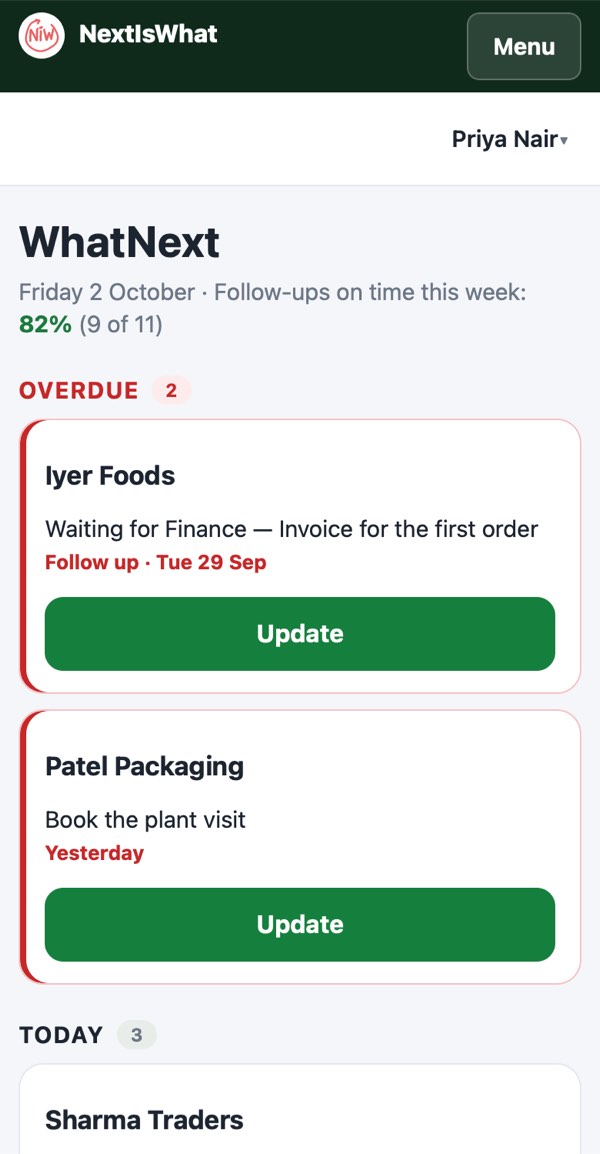Click the Overdue count badge showing 2
This screenshot has height=1154, width=600.
click(x=172, y=390)
